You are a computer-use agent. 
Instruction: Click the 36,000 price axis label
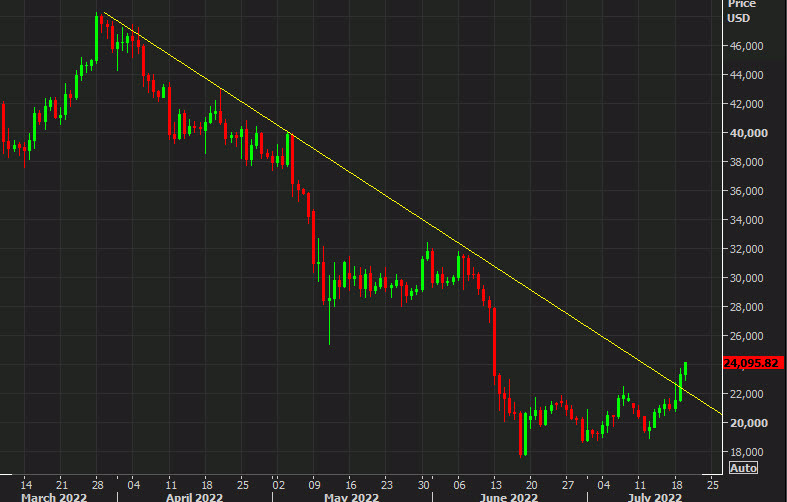point(747,191)
